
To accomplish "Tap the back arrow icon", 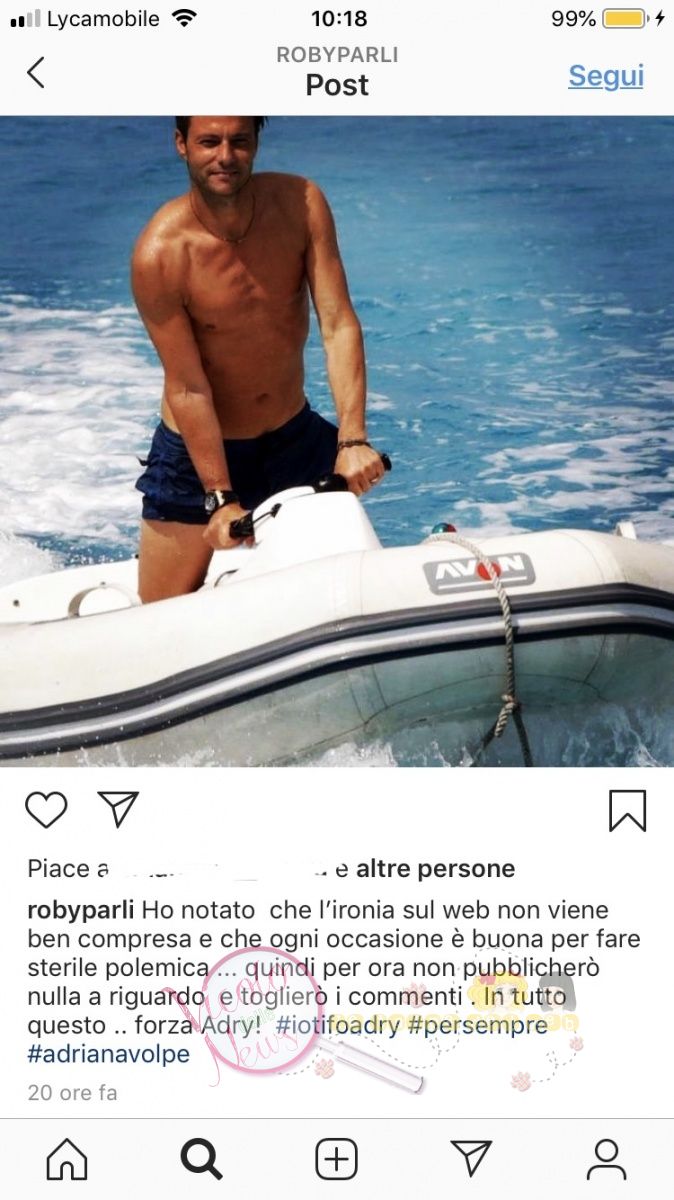I will [x=36, y=73].
